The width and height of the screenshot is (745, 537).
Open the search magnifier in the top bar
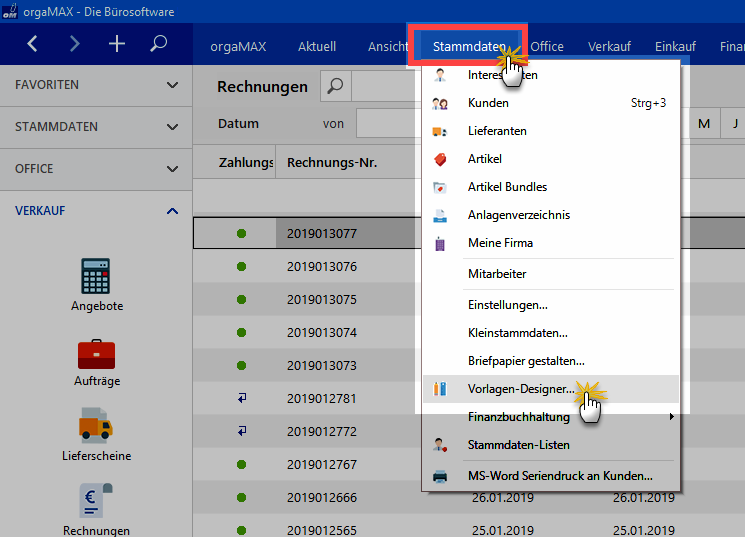(158, 44)
